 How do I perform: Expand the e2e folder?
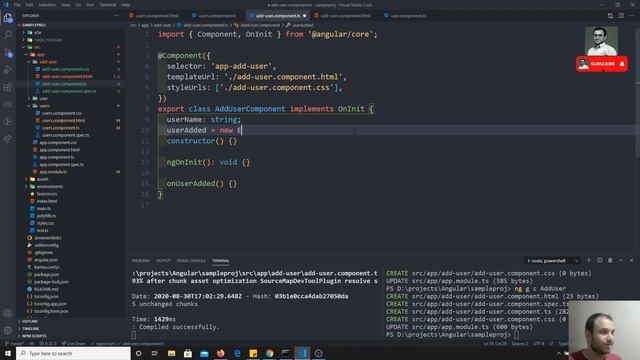[38, 32]
